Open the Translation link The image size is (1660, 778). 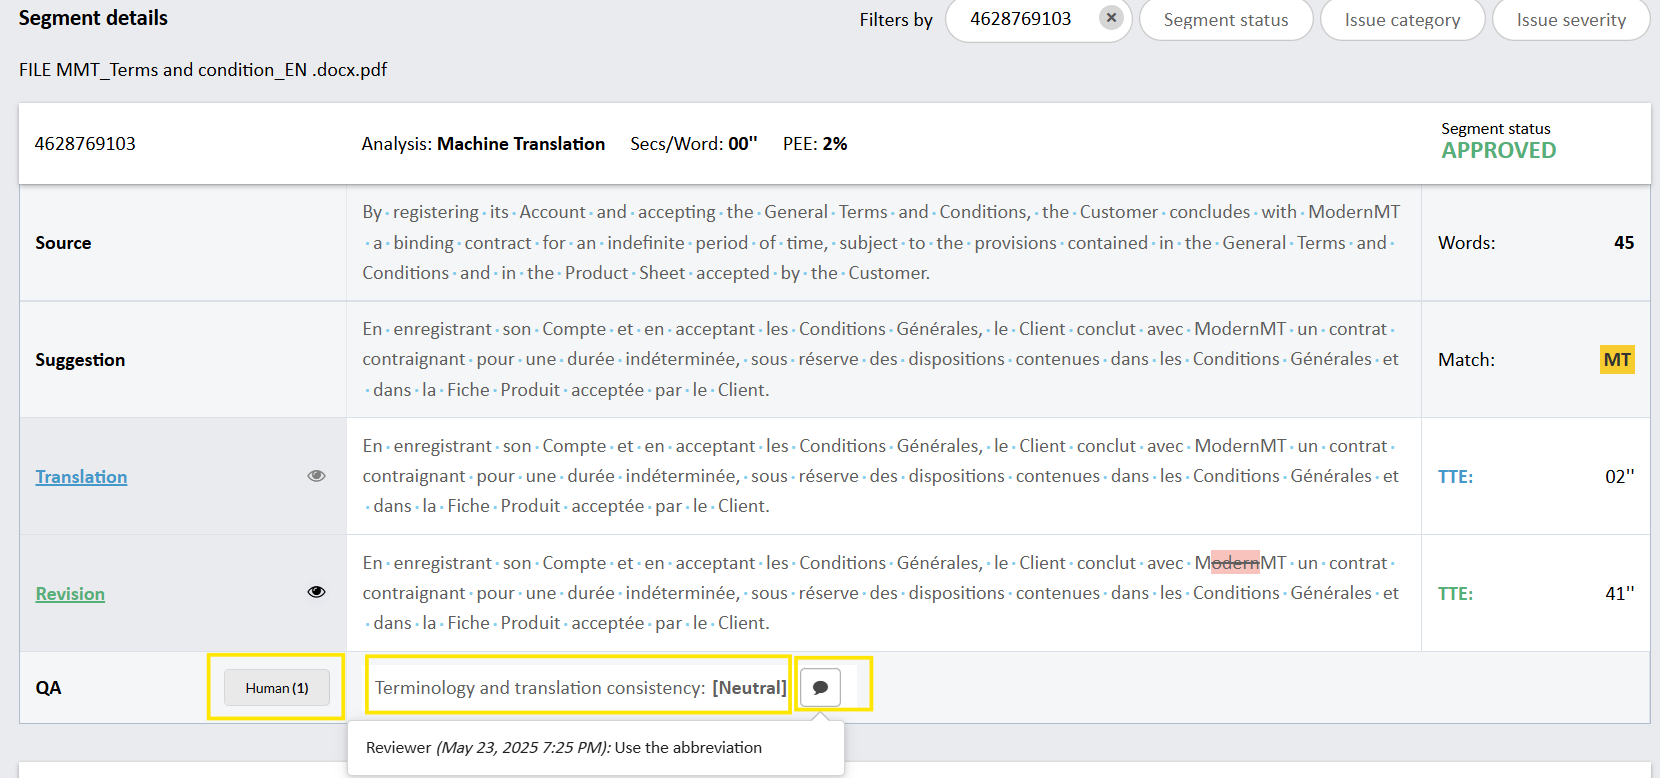point(82,477)
